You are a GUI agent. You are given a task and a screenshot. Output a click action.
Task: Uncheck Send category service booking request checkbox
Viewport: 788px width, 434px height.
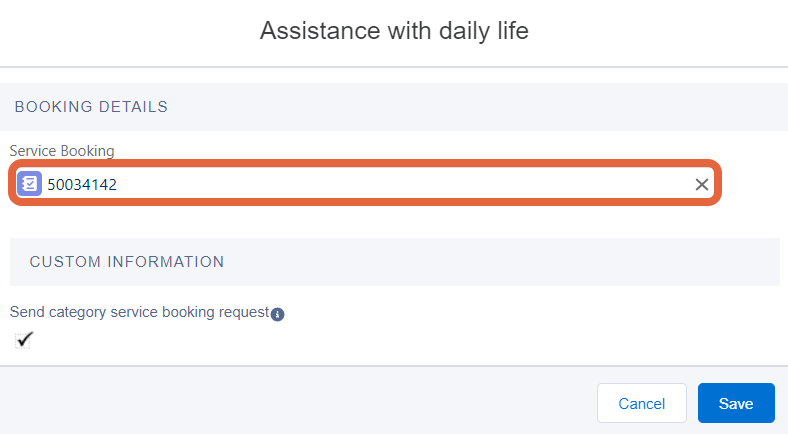[23, 340]
